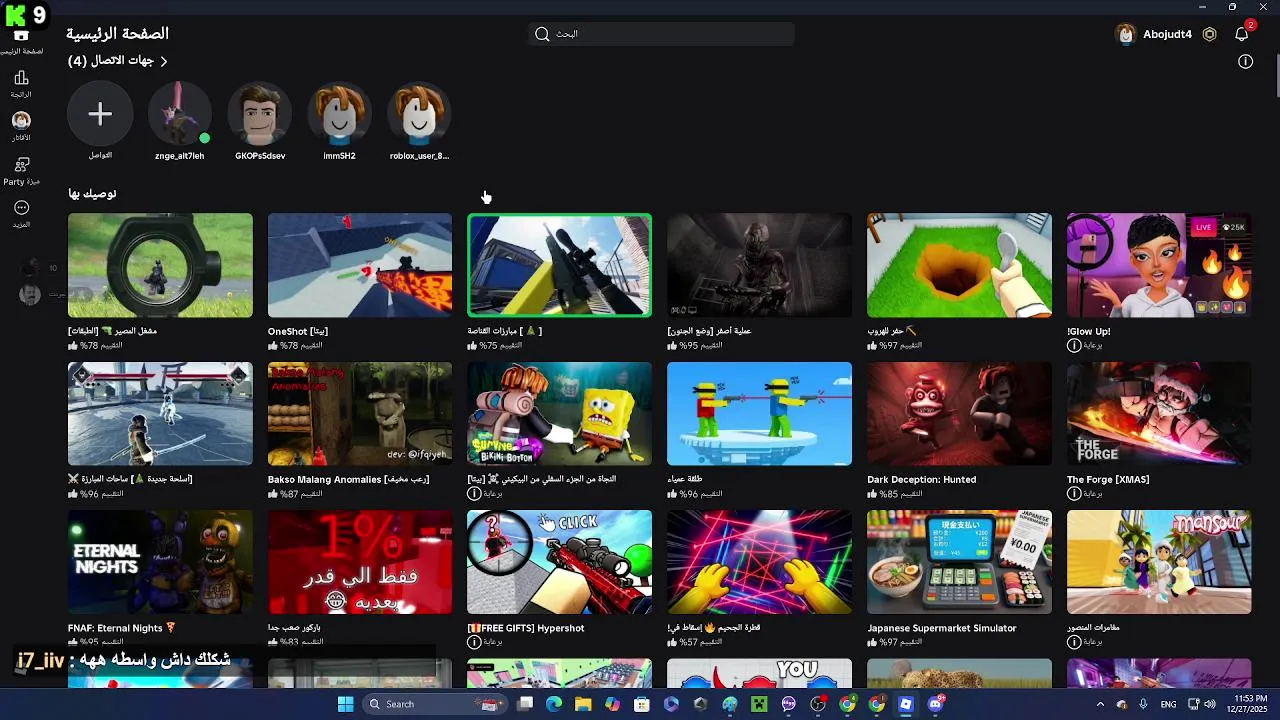Viewport: 1280px width, 720px height.
Task: Add a new connection with plus button
Action: point(100,114)
